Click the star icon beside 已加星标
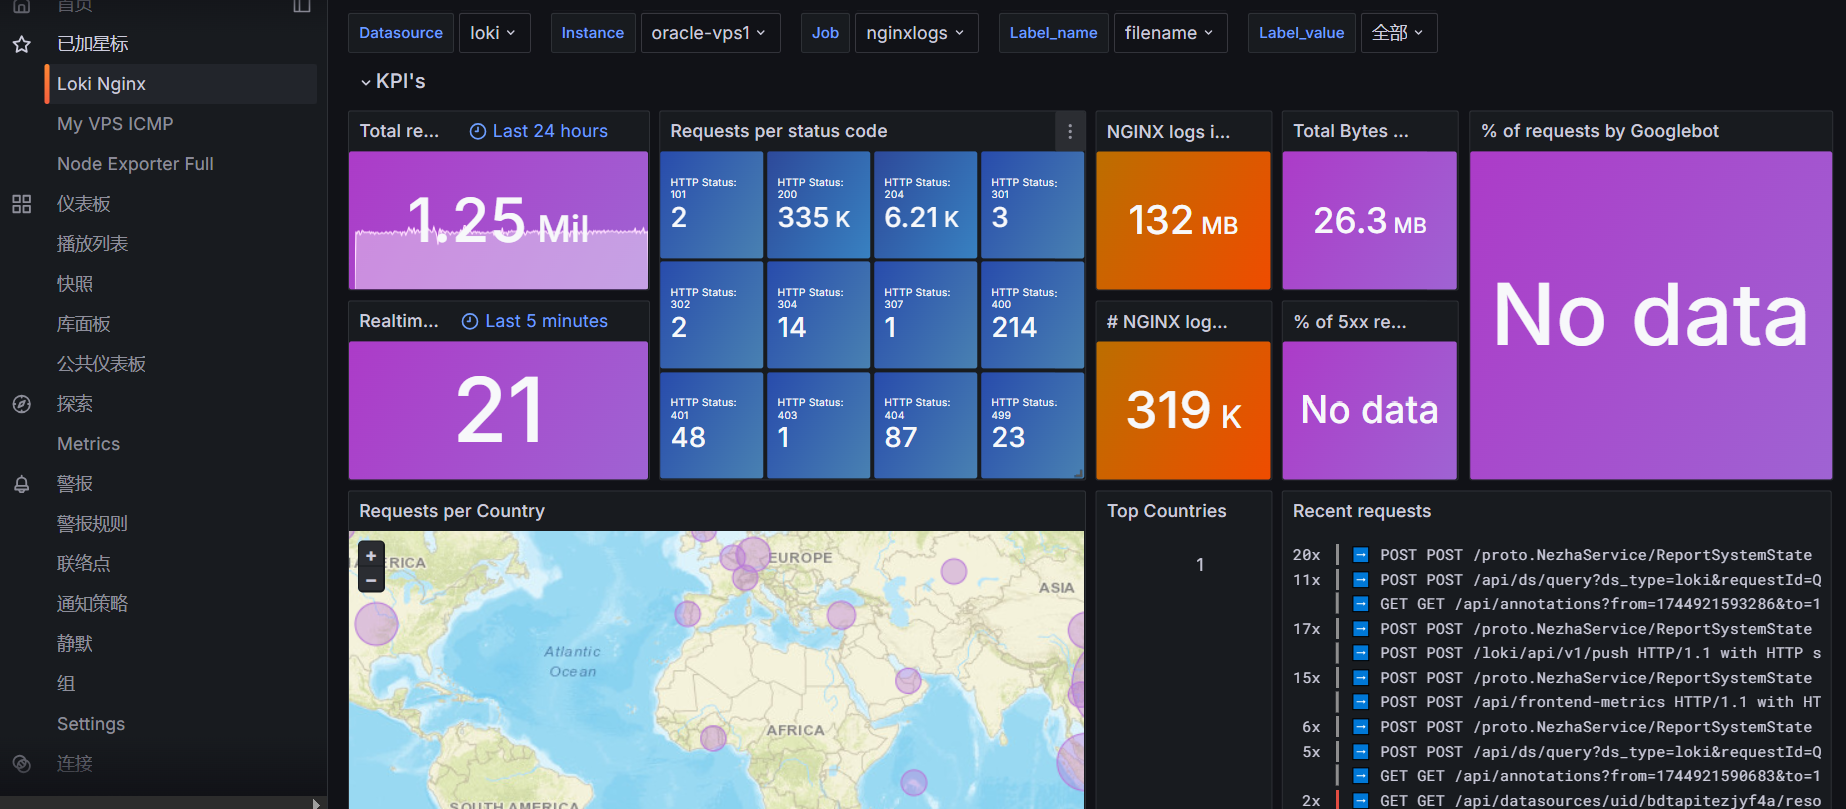The height and width of the screenshot is (809, 1846). [21, 44]
